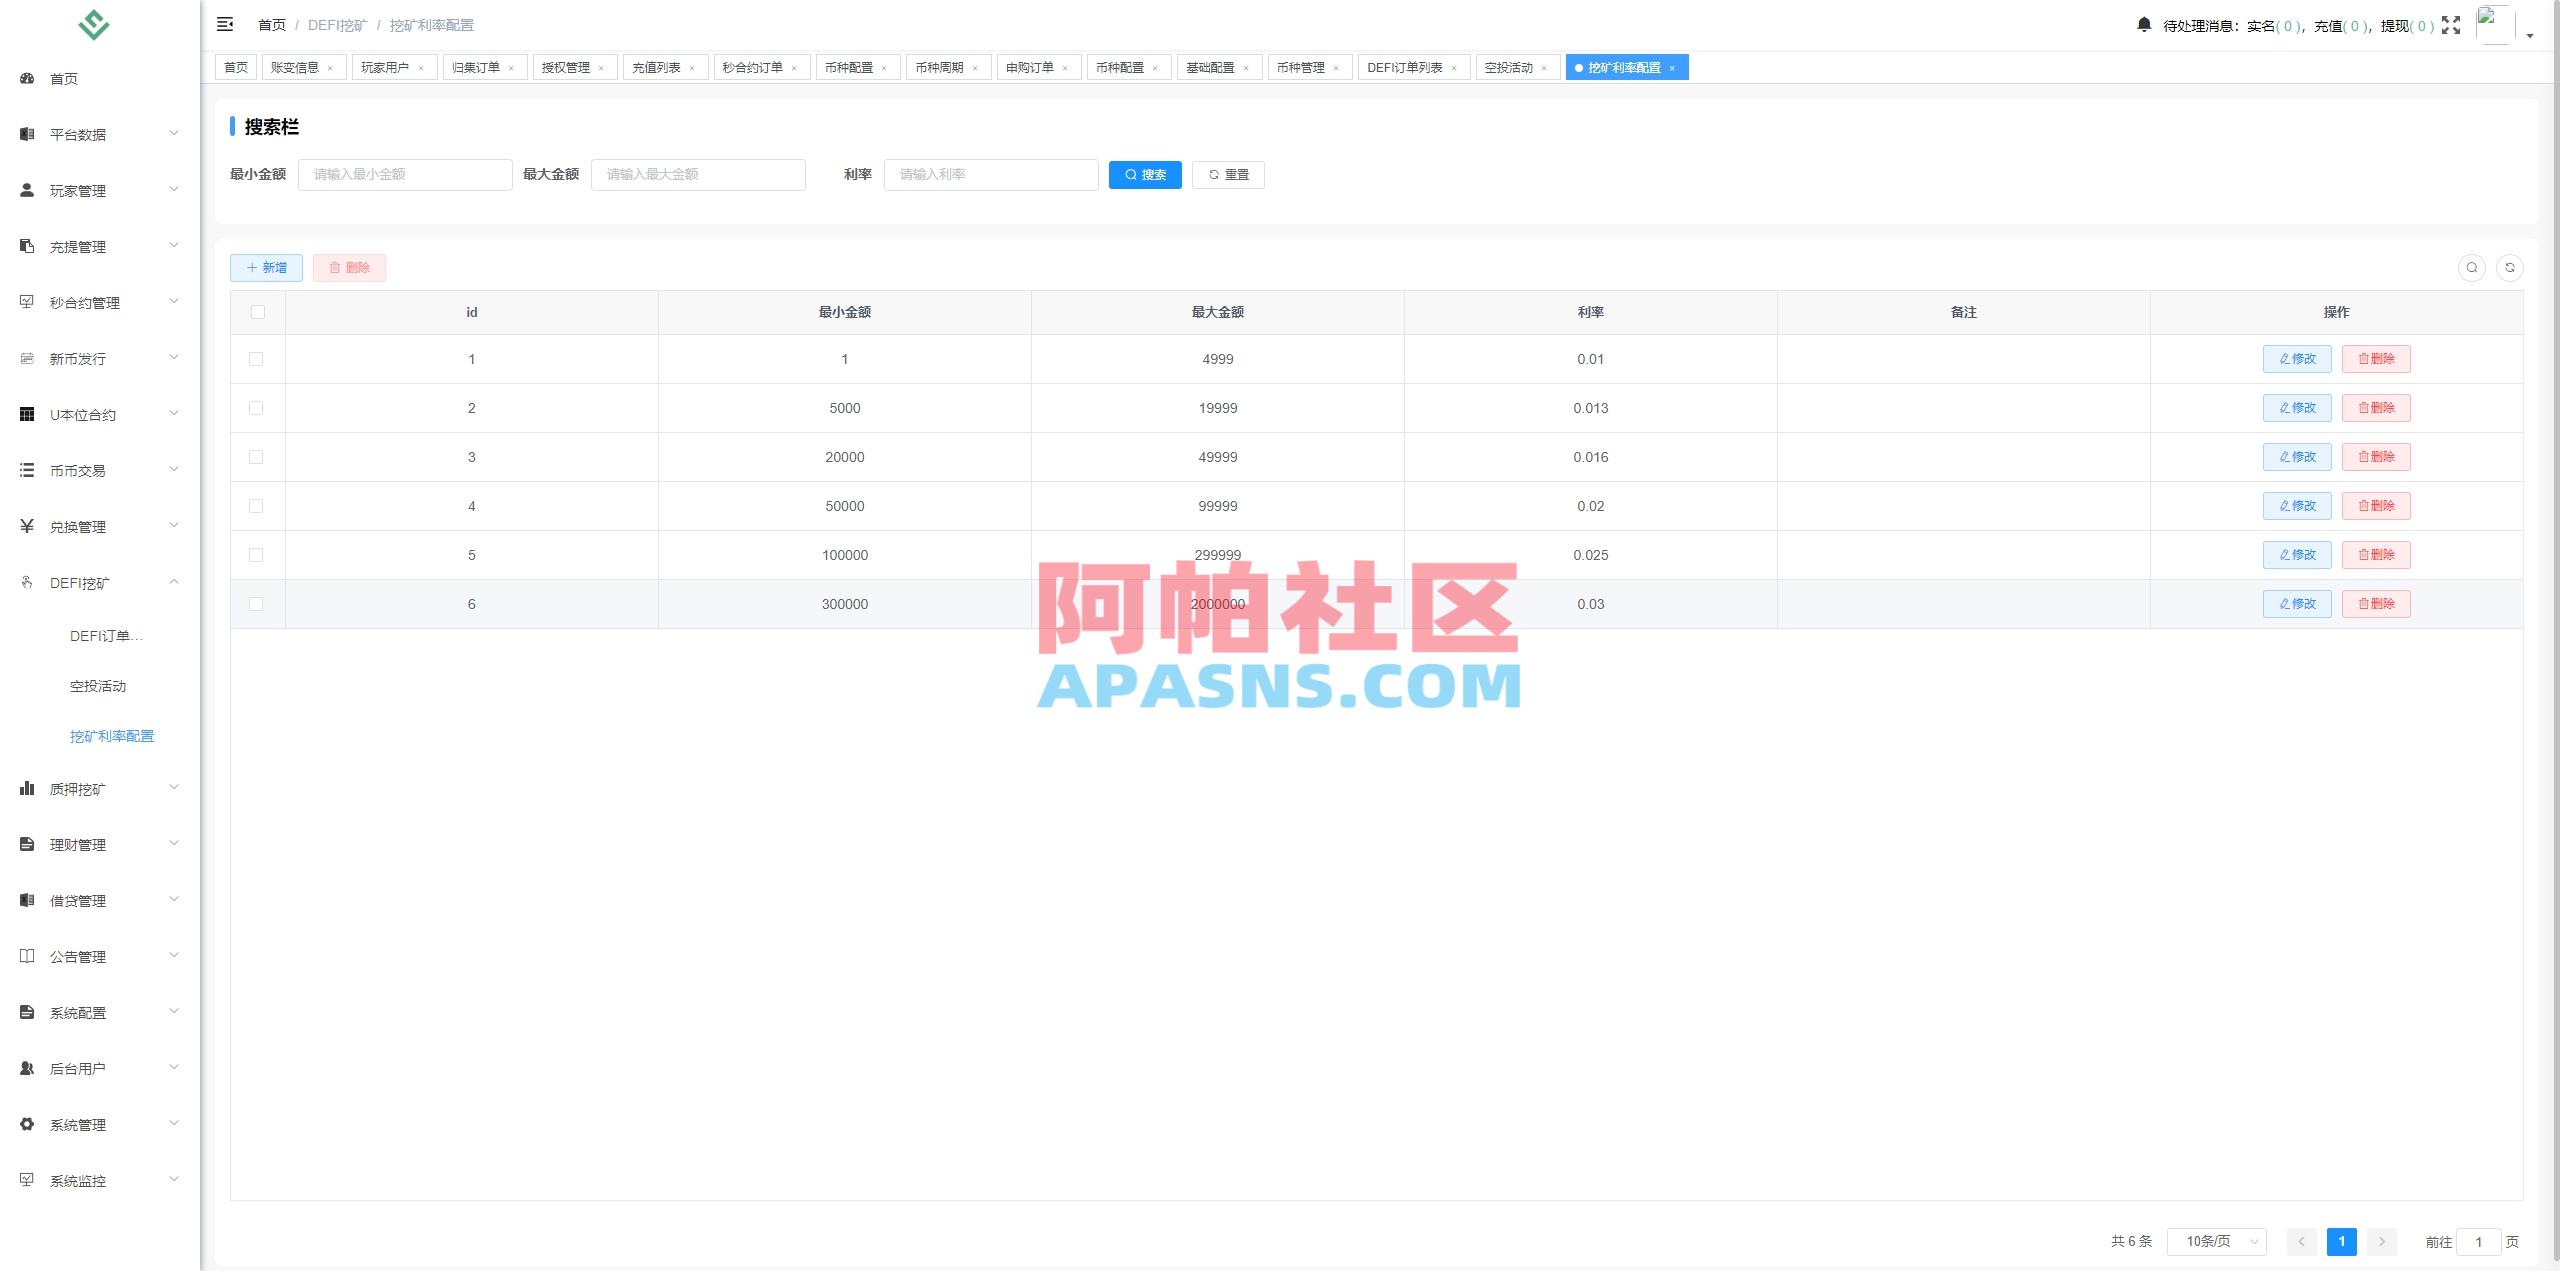The height and width of the screenshot is (1271, 2560).
Task: Click the fullscreen icon in the top bar
Action: (2451, 25)
